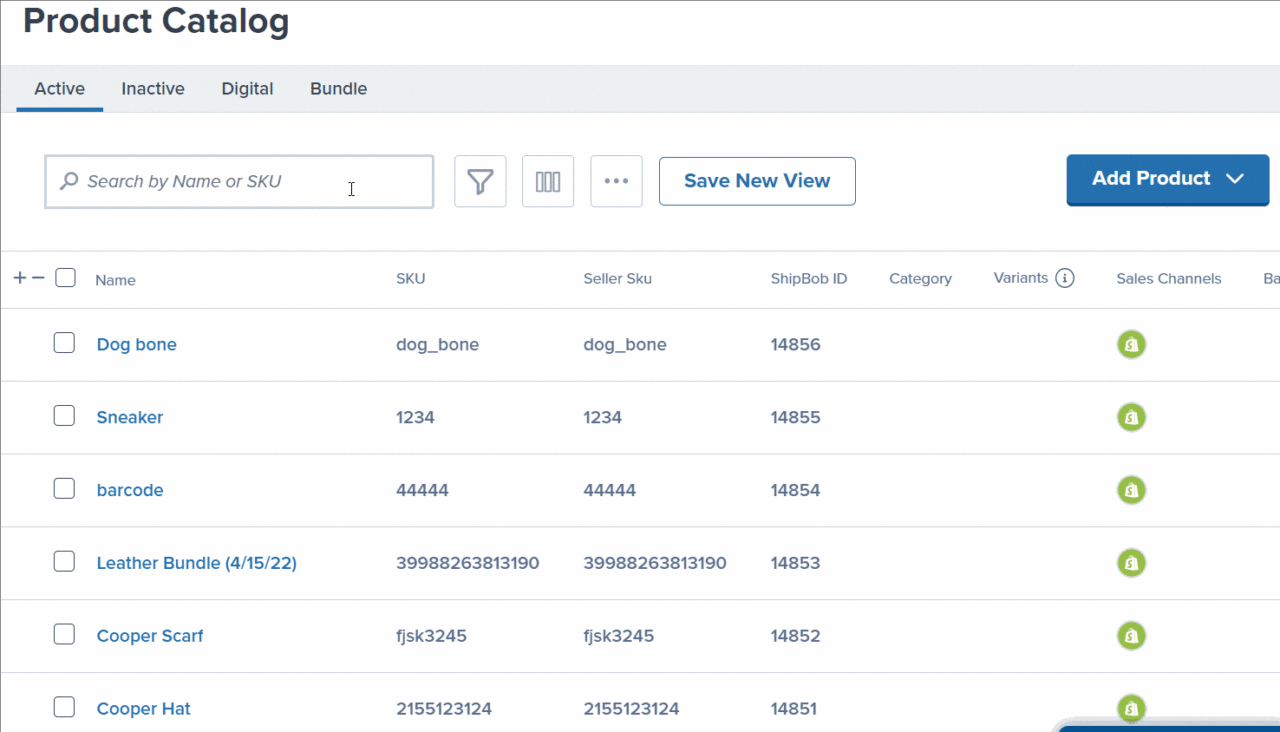Open the more options ellipsis menu
This screenshot has width=1280, height=732.
coord(616,181)
